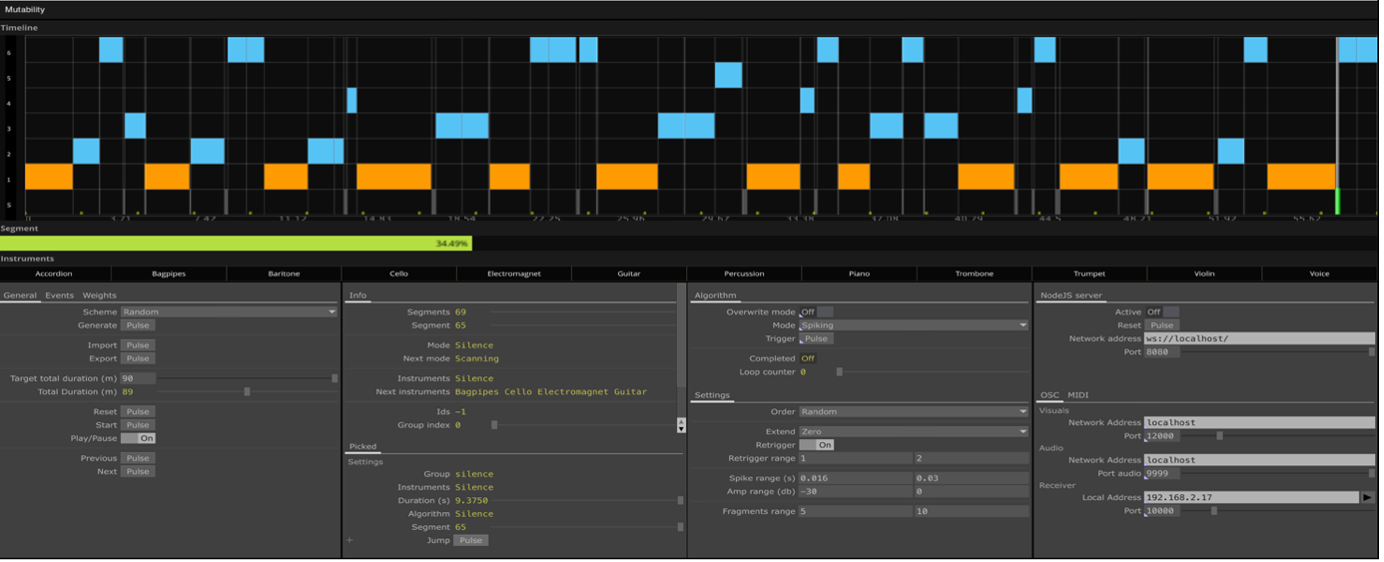Open the algorithm Mode dropdown set to Spiking
The height and width of the screenshot is (562, 1384).
(913, 325)
